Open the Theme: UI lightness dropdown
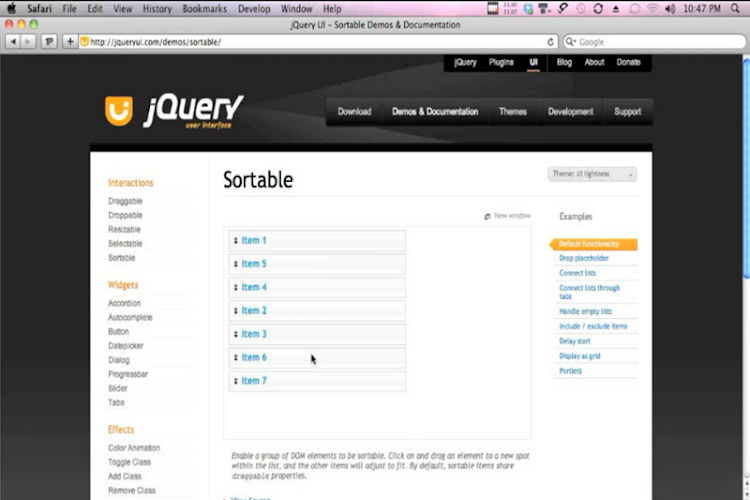The width and height of the screenshot is (750, 500). 592,174
